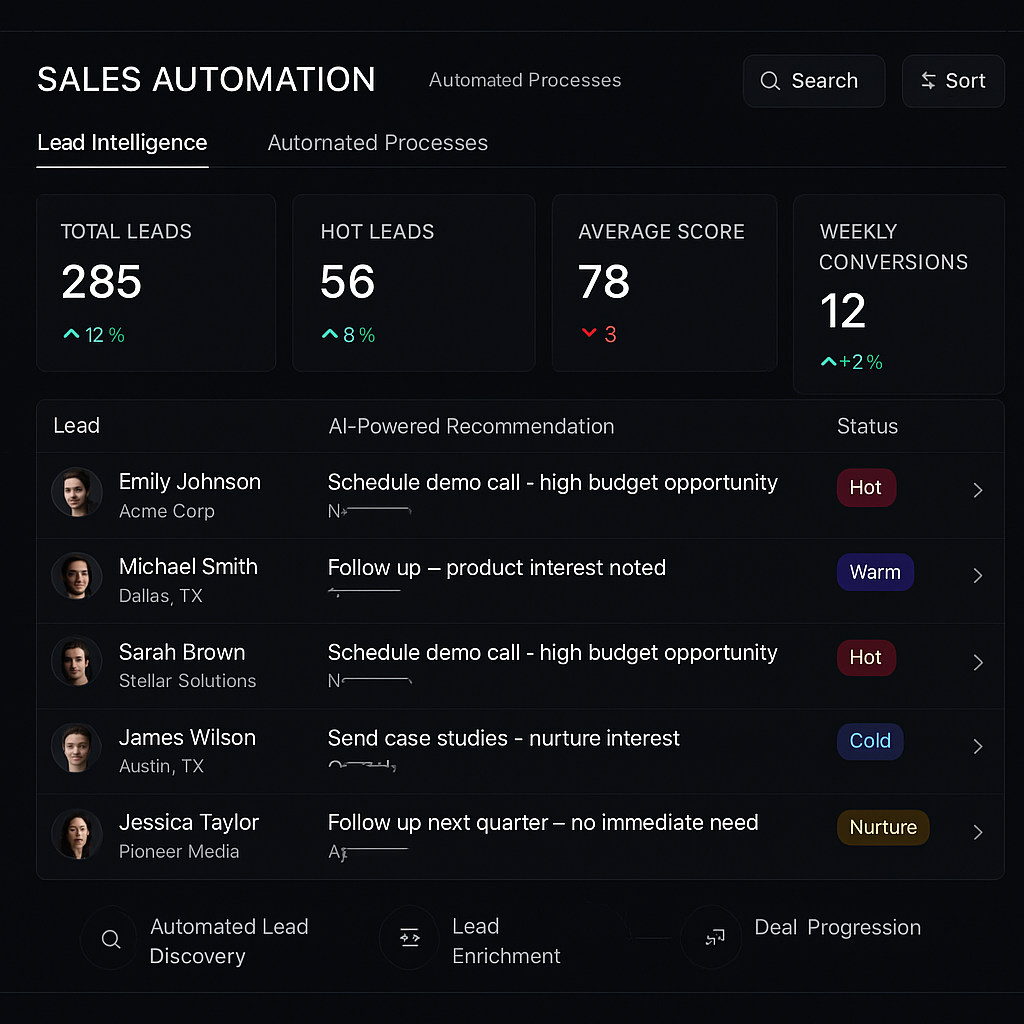Viewport: 1024px width, 1024px height.
Task: Click the Deal Progression icon
Action: (x=712, y=938)
